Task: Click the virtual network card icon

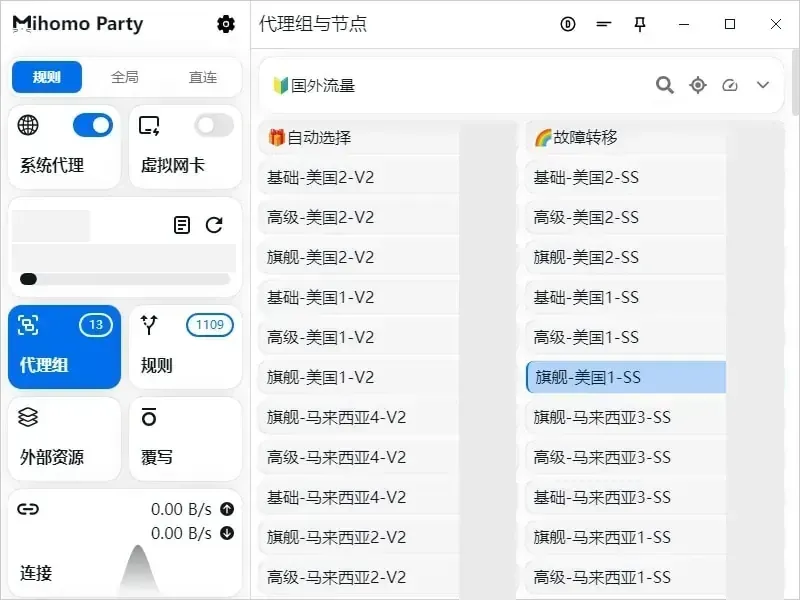Action: [x=149, y=126]
